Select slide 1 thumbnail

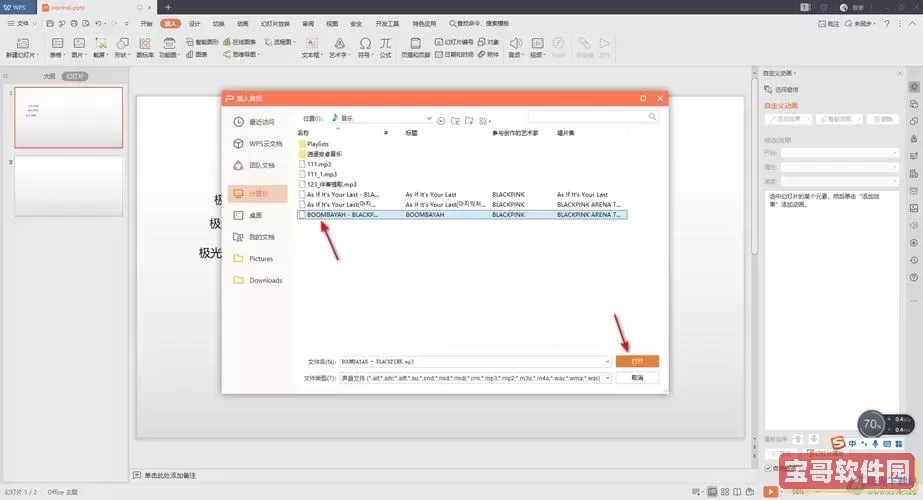(68, 117)
